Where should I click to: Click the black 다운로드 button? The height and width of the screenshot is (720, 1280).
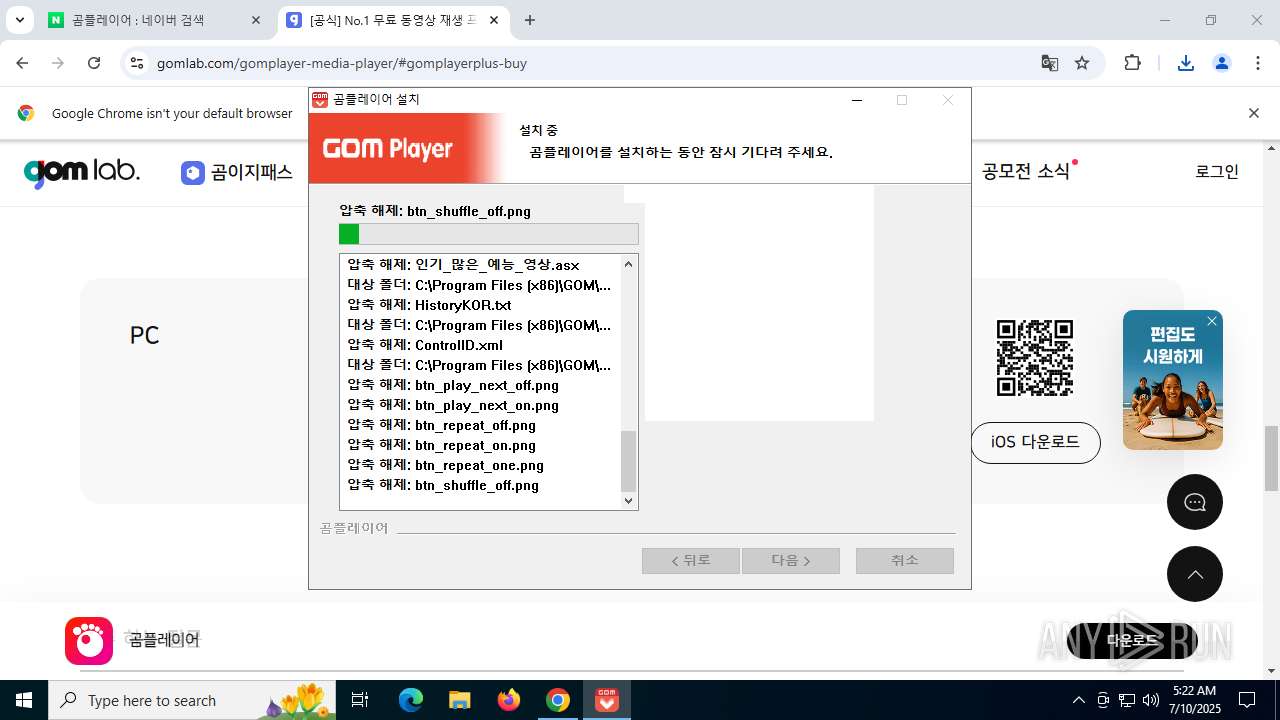pos(1132,640)
